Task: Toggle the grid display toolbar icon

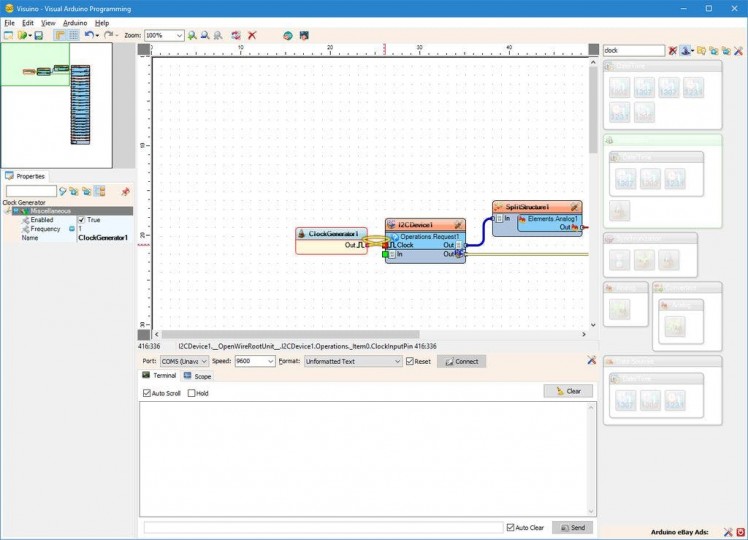Action: (74, 35)
